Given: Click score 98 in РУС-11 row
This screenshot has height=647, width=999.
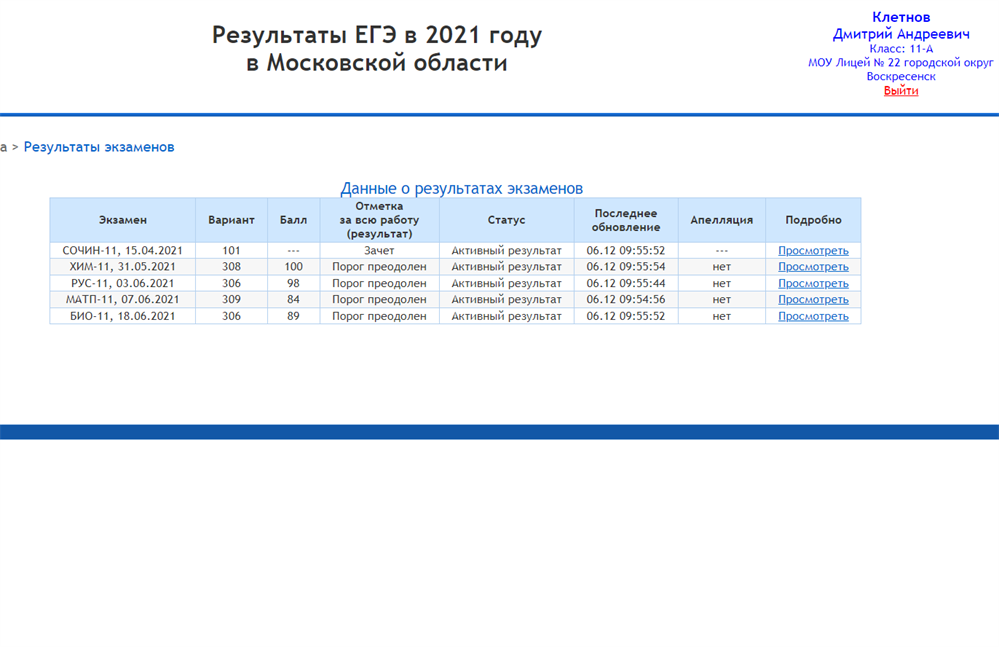Looking at the screenshot, I should click(293, 283).
